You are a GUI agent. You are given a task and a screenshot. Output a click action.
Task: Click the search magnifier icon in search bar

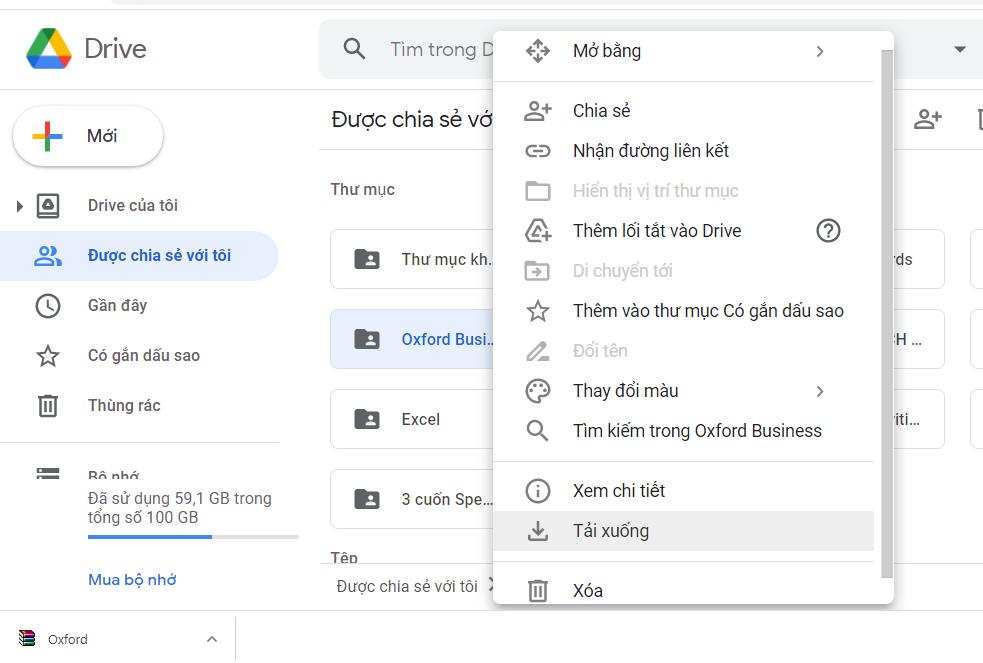pos(354,49)
